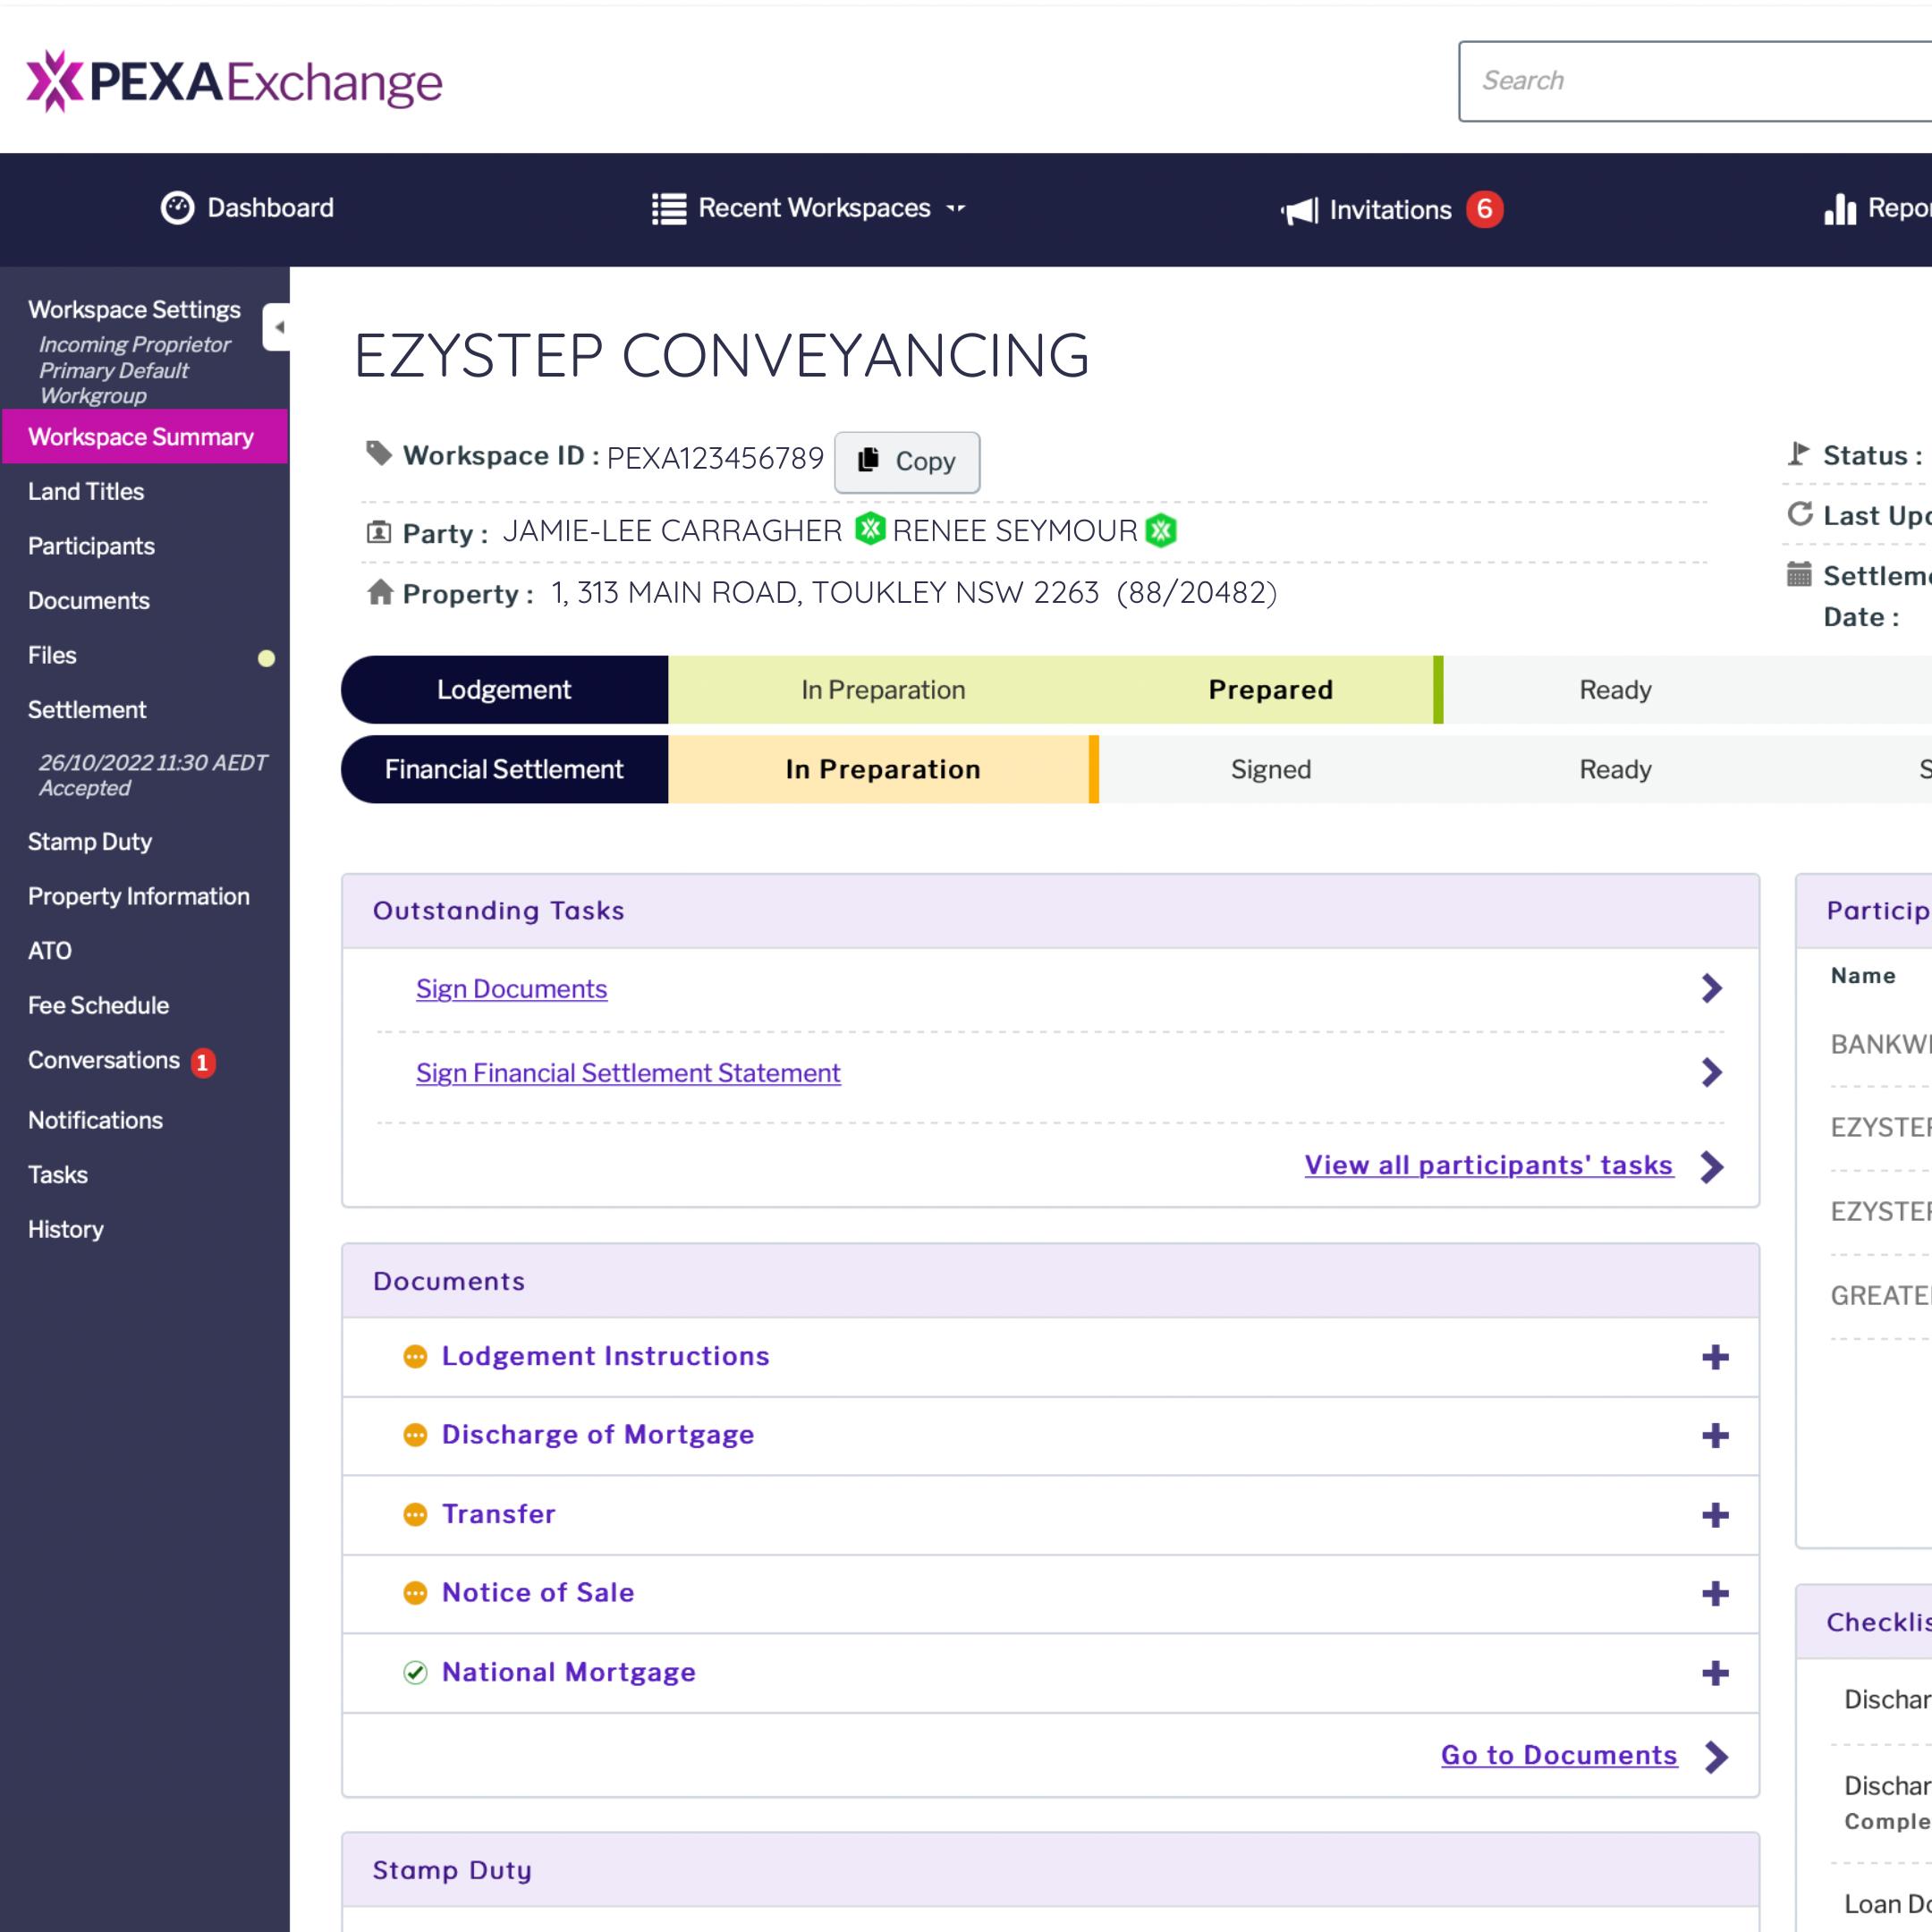This screenshot has width=1932, height=1932.
Task: Open Sign Financial Settlement Statement link
Action: [x=628, y=1073]
